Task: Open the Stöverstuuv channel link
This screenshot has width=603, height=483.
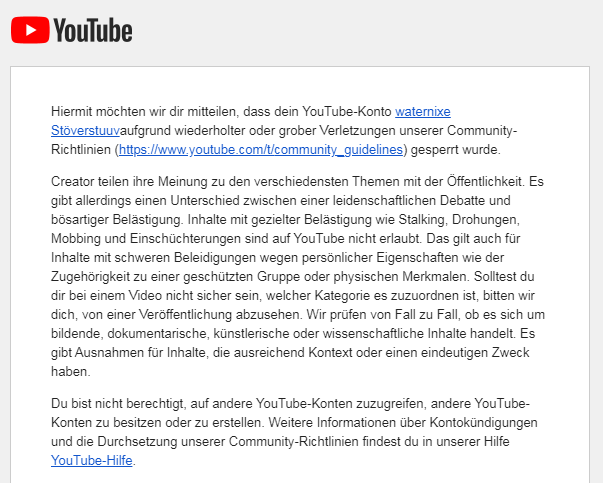Action: tap(85, 130)
